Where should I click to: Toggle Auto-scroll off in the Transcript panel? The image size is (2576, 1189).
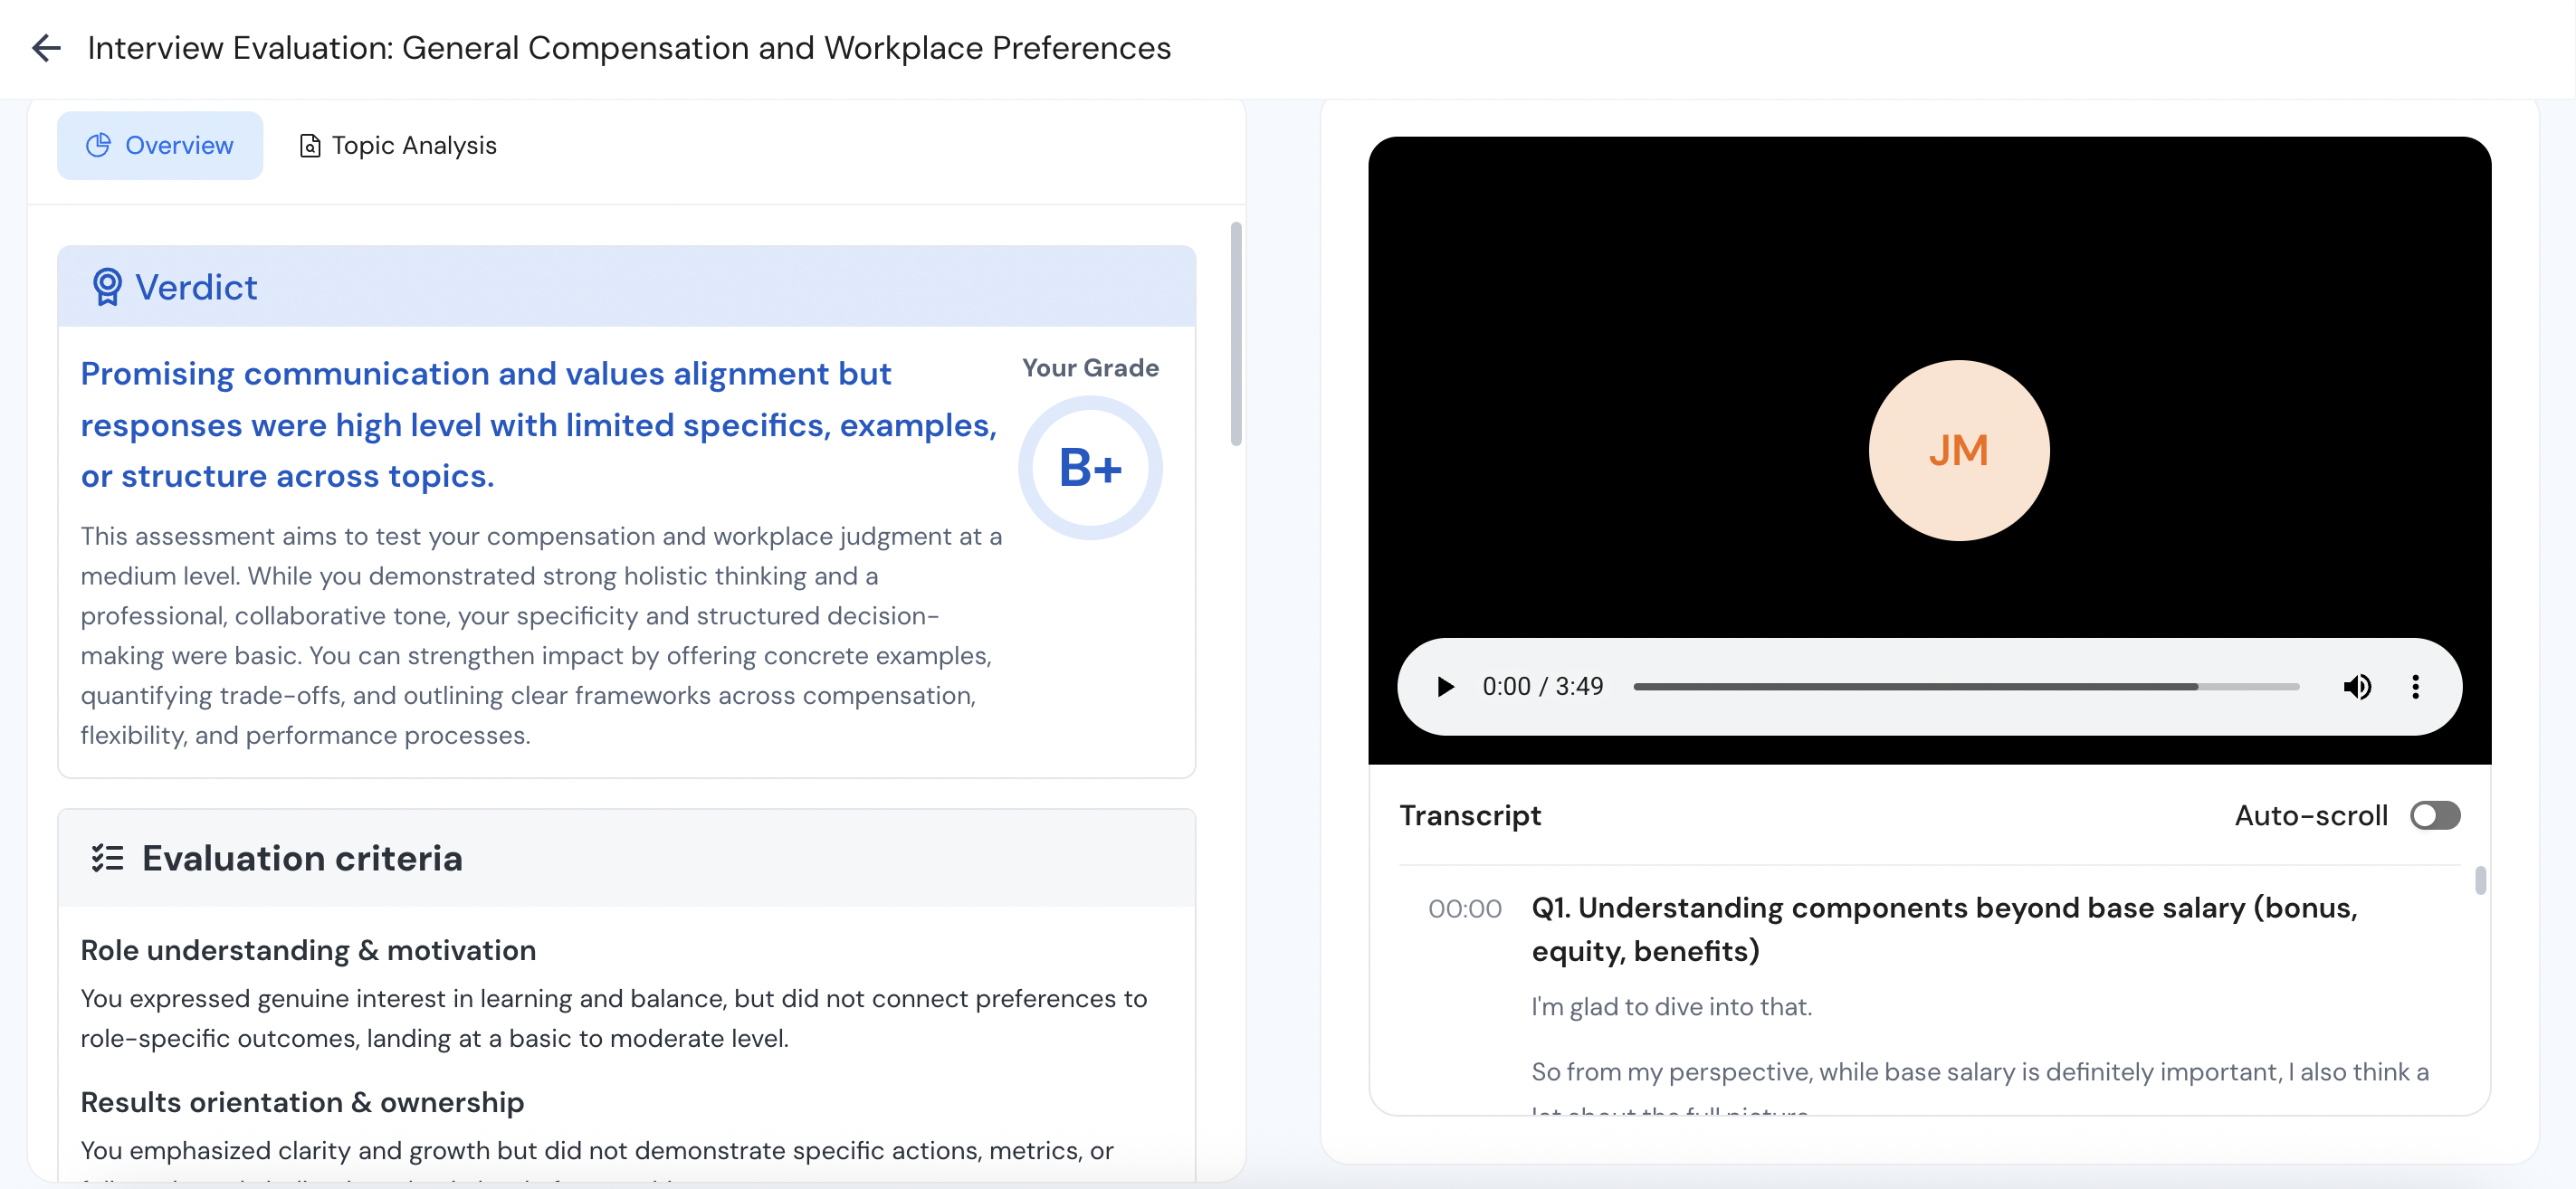[x=2436, y=816]
